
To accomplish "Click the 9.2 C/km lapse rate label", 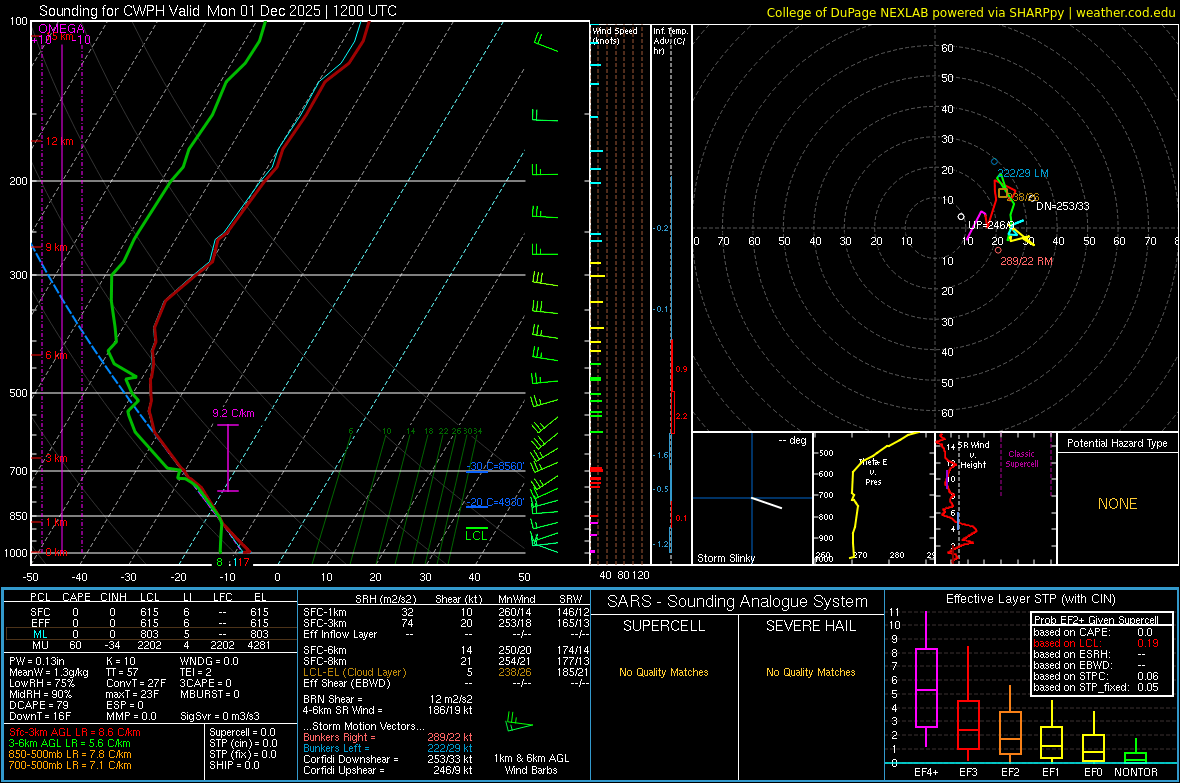I will 233,413.
